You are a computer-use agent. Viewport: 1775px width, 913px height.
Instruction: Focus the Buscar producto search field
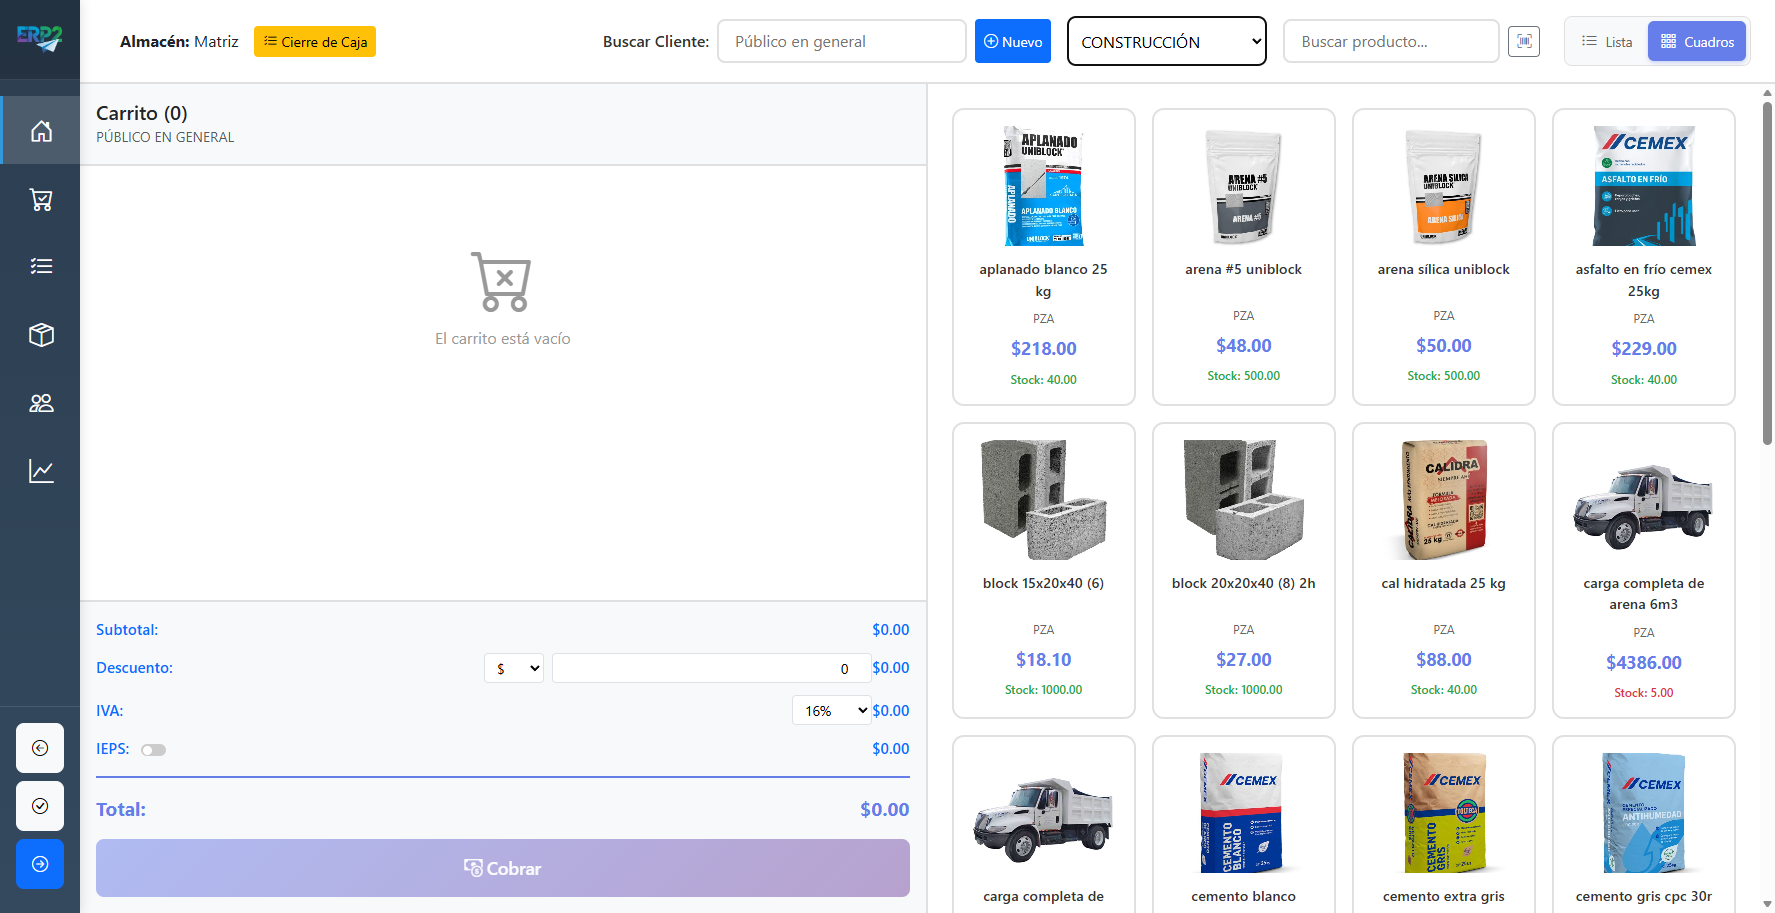(1390, 42)
